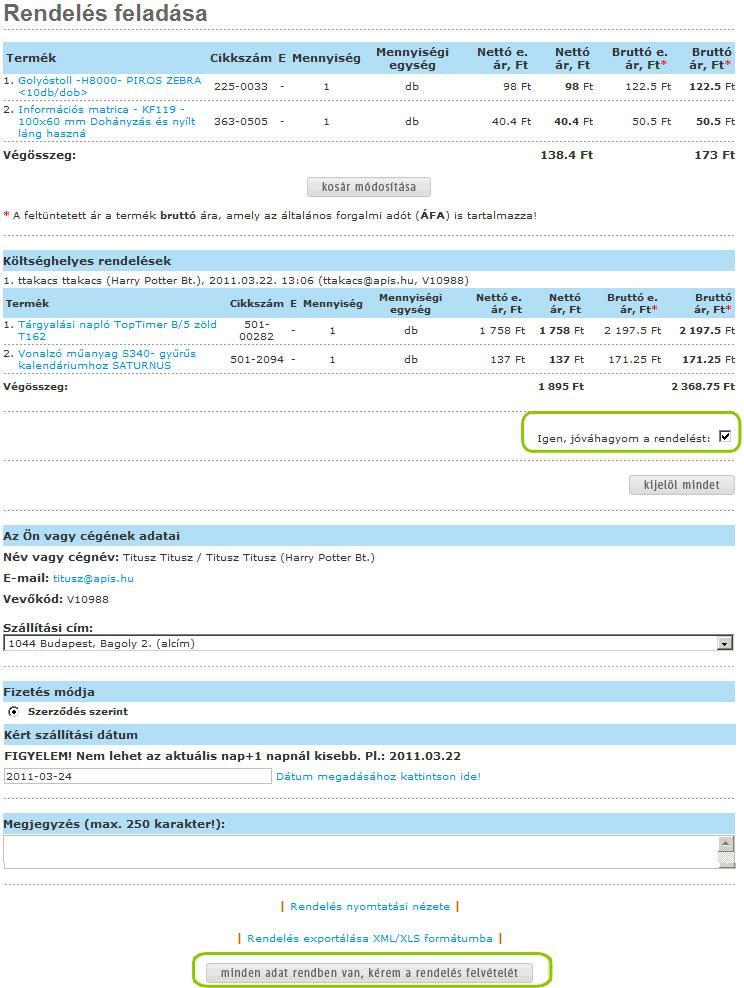Image resolution: width=744 pixels, height=988 pixels.
Task: Click gross price 2 197.5 Ft bold value
Action: tap(707, 330)
